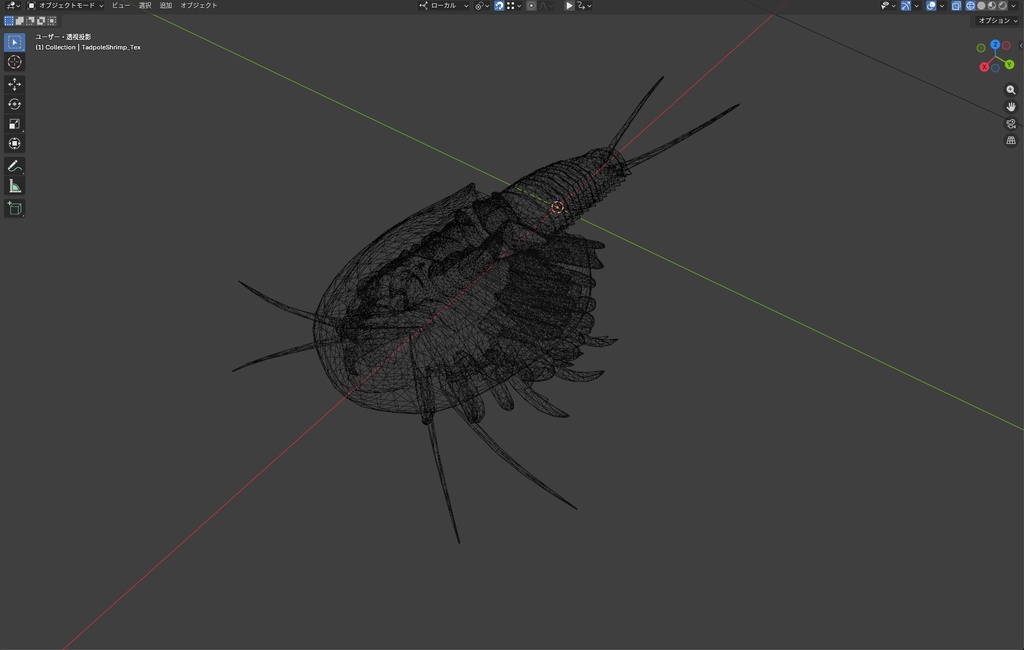Click the play animation icon in header
Image resolution: width=1024 pixels, height=650 pixels.
click(569, 5)
